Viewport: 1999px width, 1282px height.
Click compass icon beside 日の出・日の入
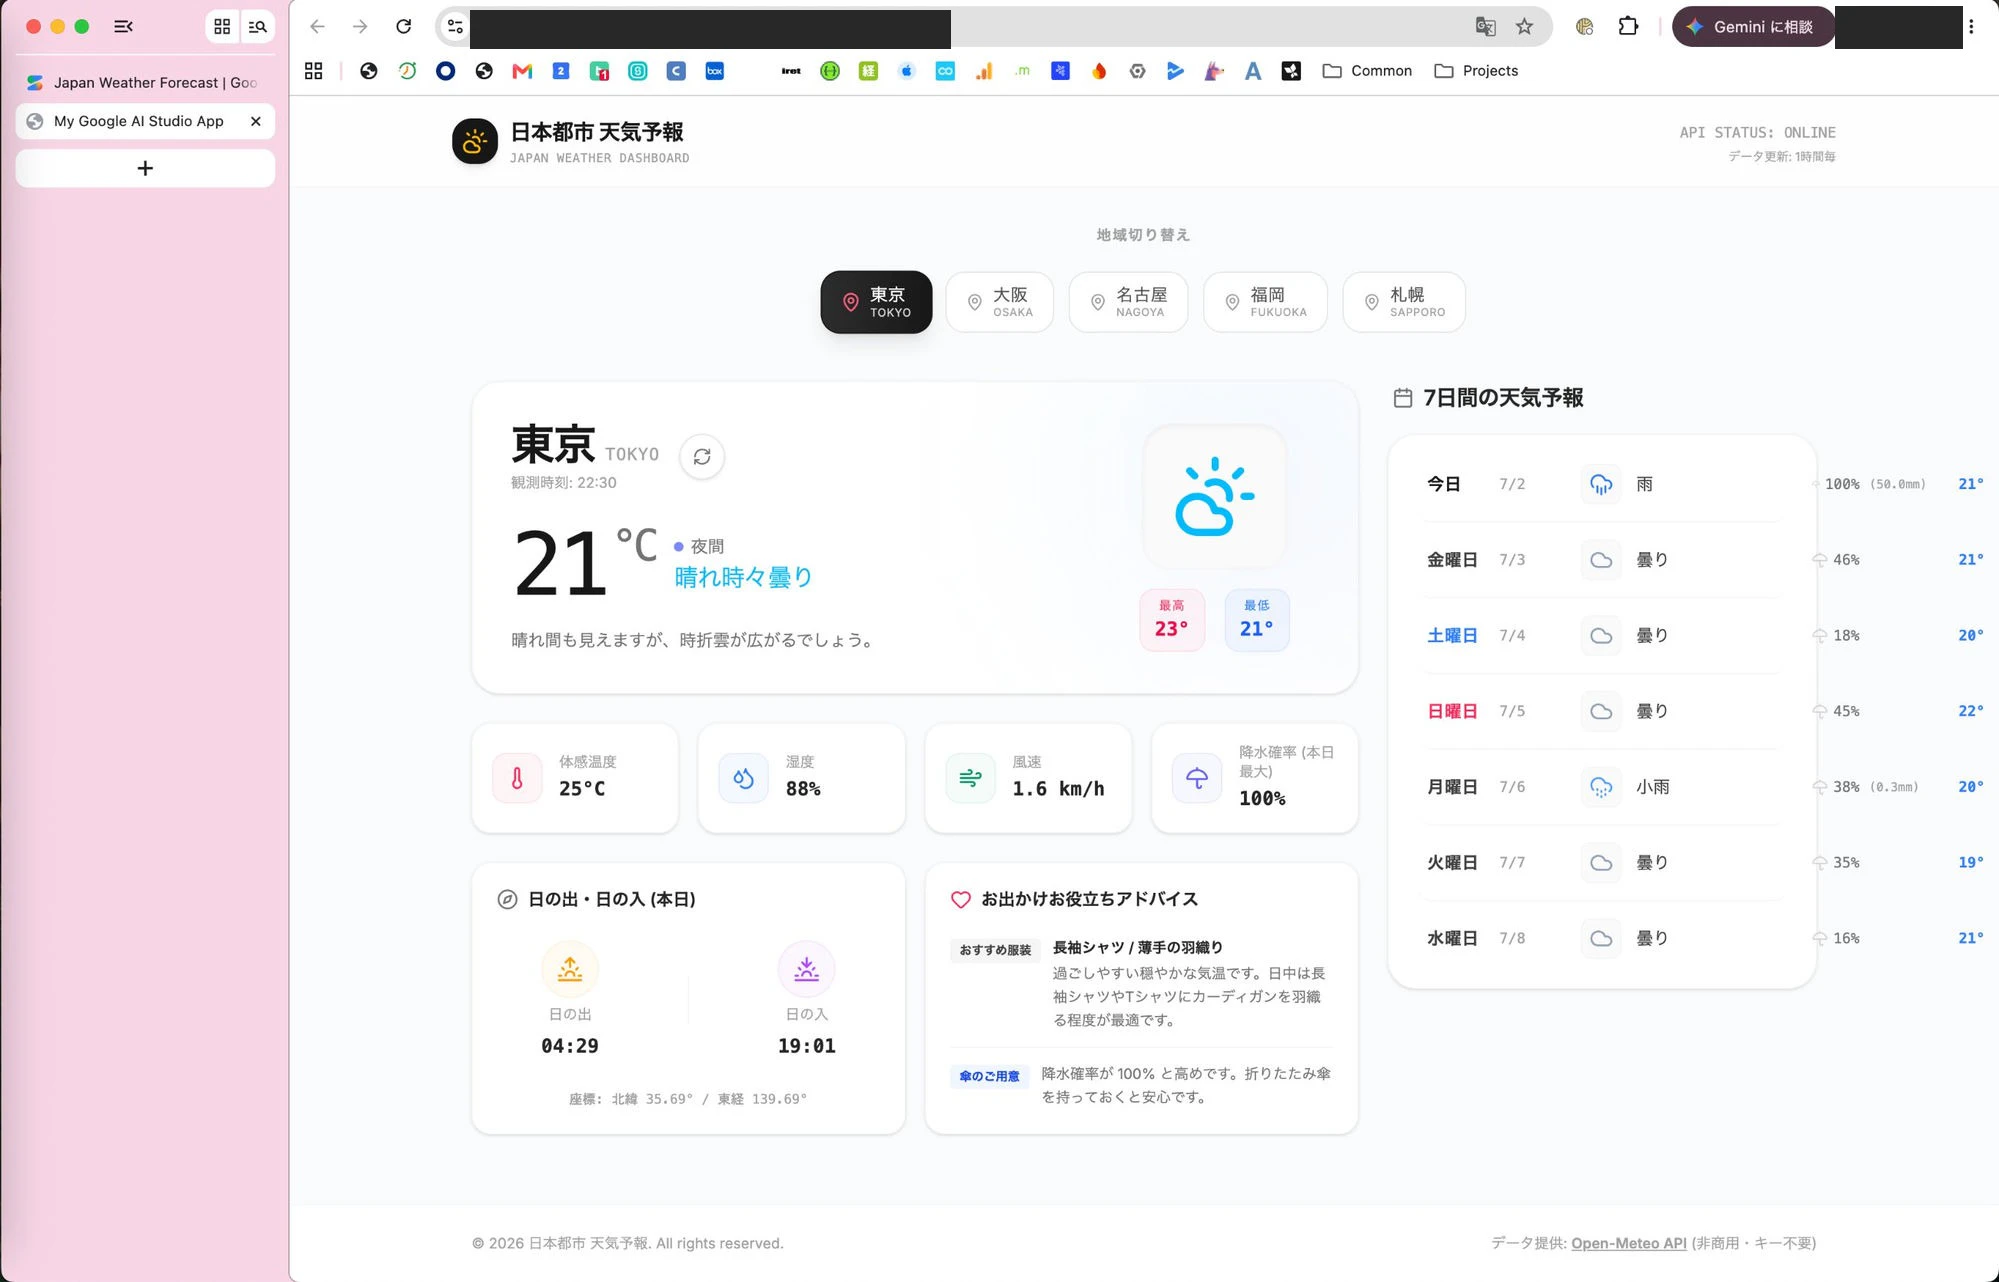coord(507,899)
